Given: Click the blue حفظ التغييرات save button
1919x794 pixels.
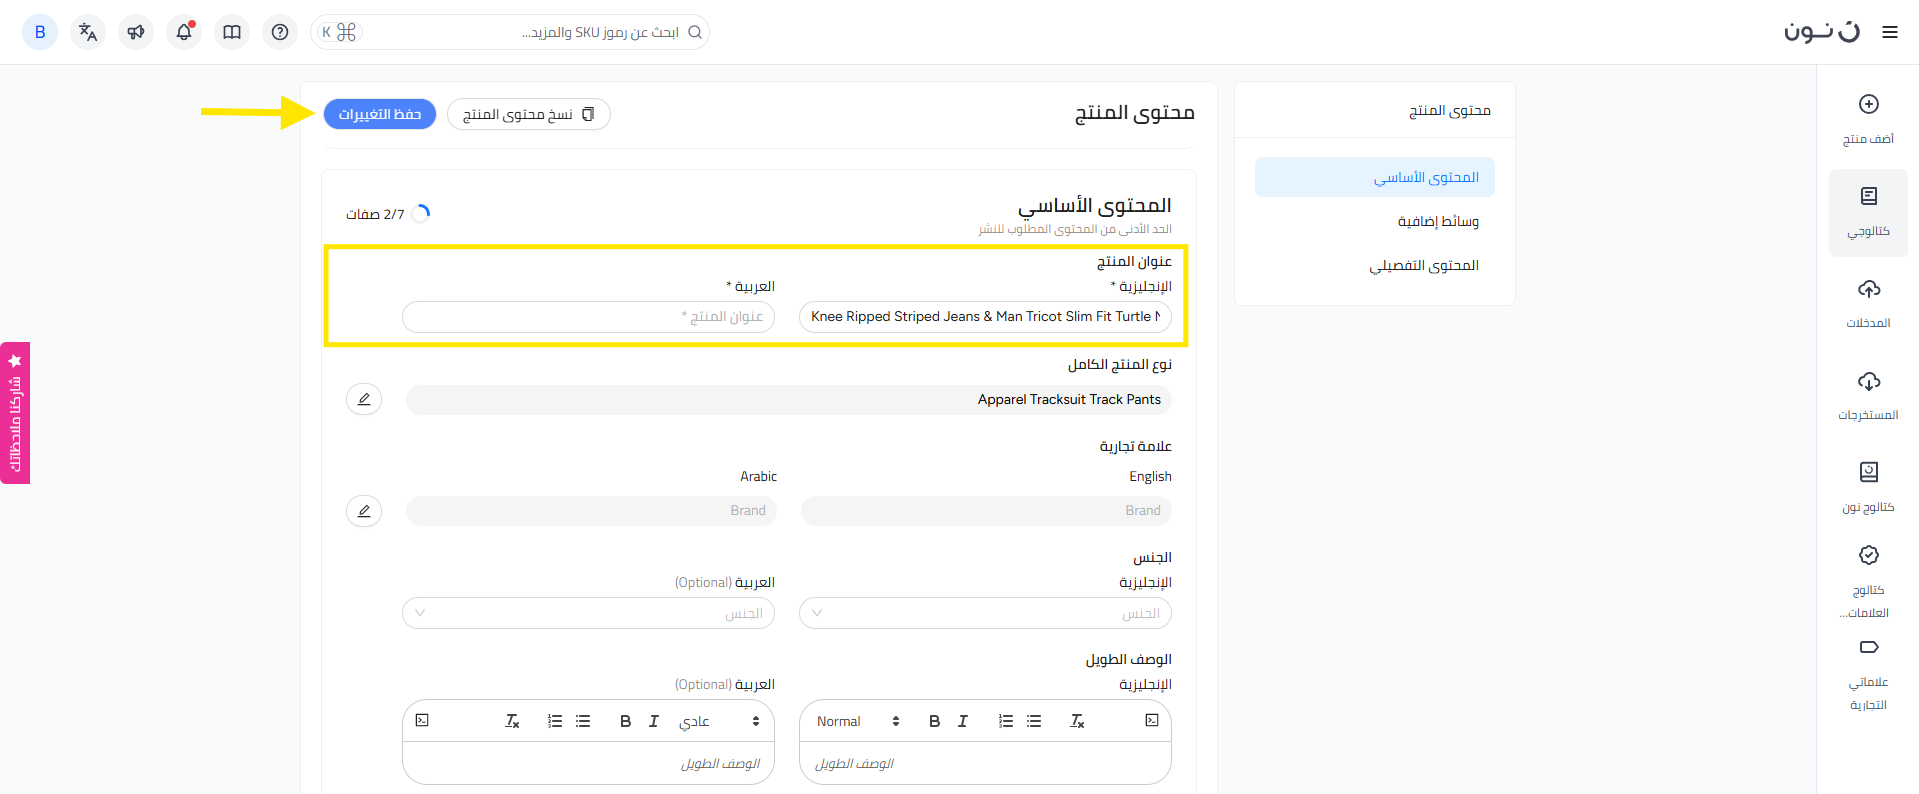Looking at the screenshot, I should click(x=380, y=114).
